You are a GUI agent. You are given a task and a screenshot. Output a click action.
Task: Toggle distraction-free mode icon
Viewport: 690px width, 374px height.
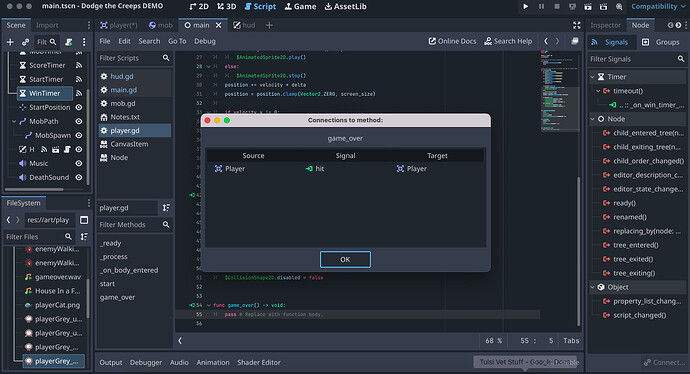(576, 25)
